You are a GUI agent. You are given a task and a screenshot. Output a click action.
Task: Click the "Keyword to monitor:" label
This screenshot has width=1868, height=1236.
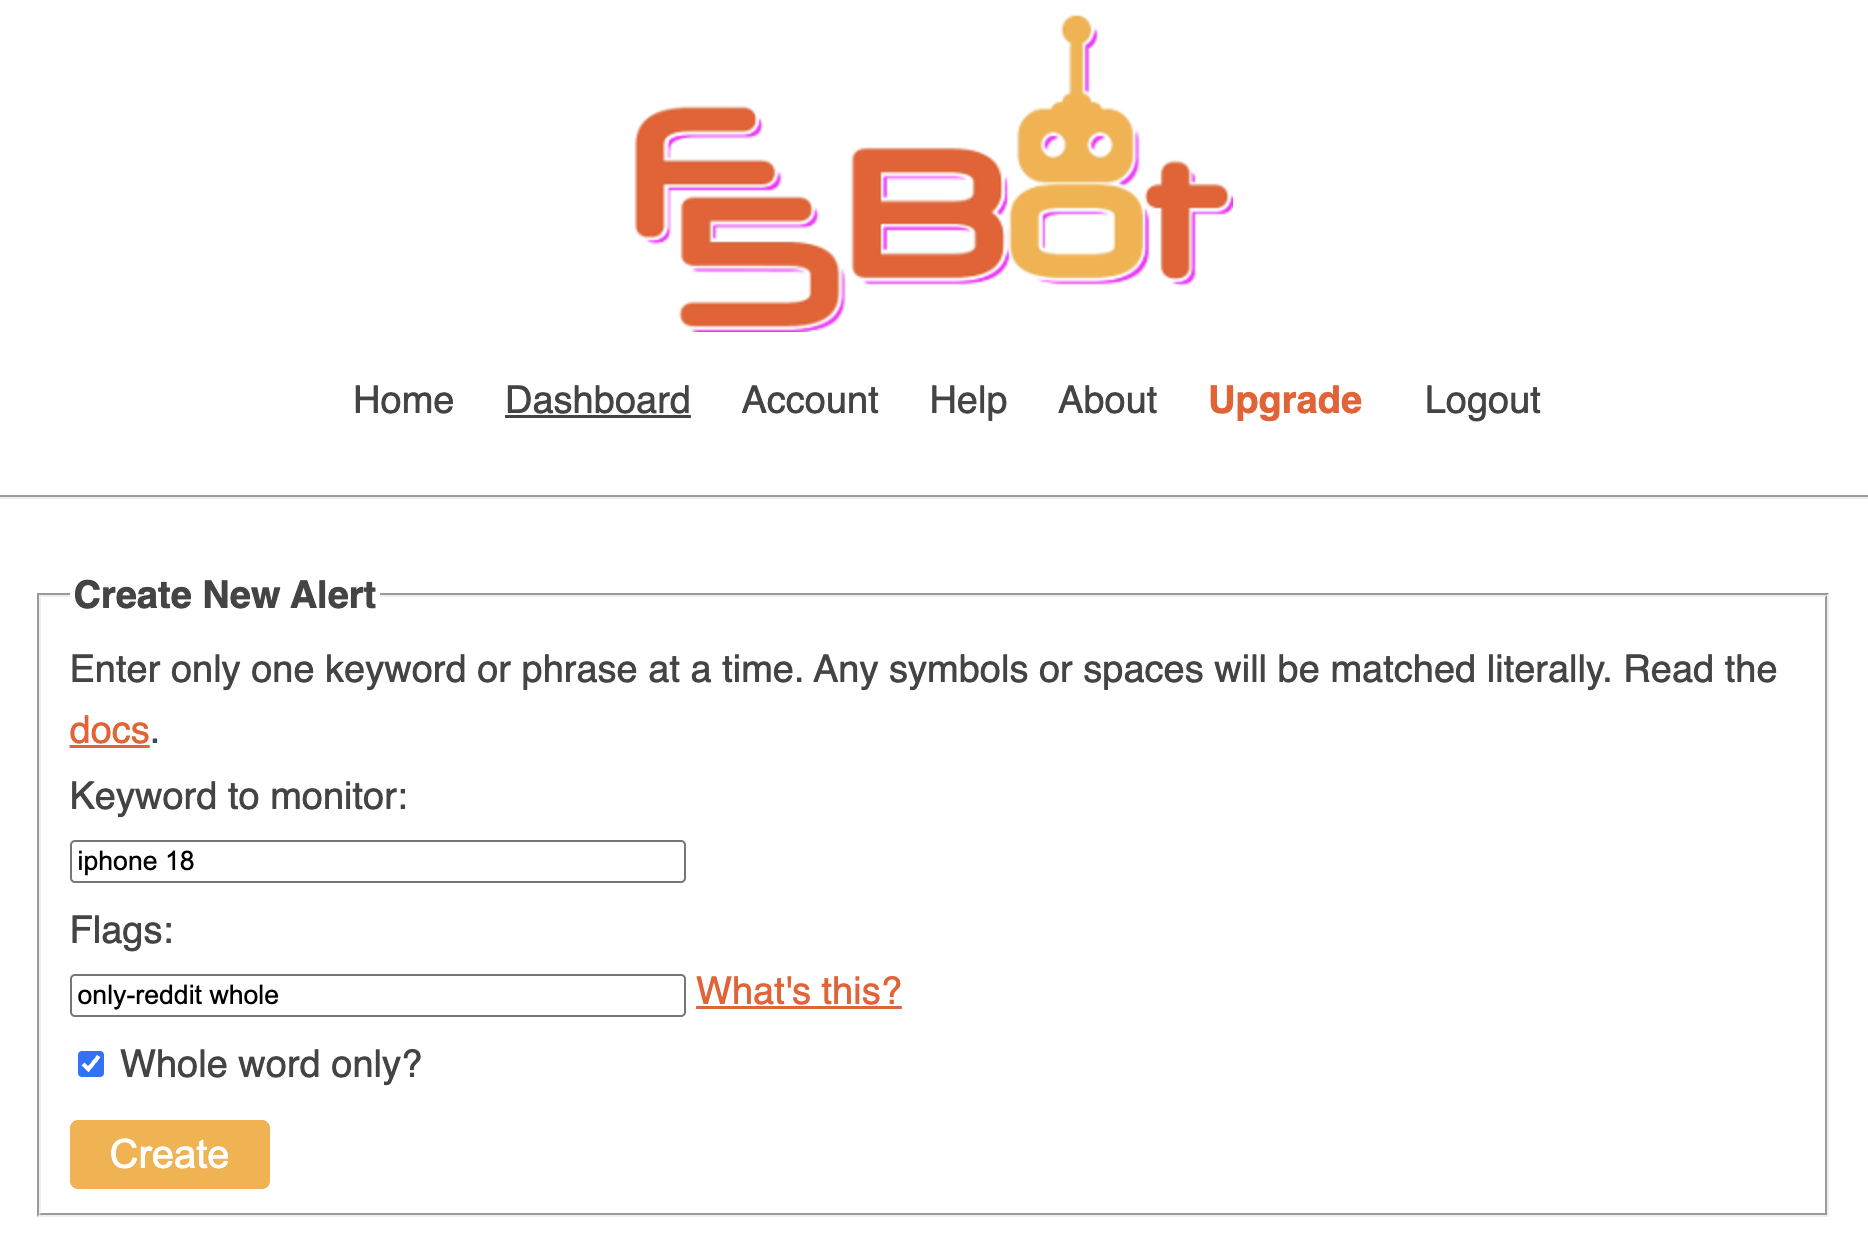point(238,796)
